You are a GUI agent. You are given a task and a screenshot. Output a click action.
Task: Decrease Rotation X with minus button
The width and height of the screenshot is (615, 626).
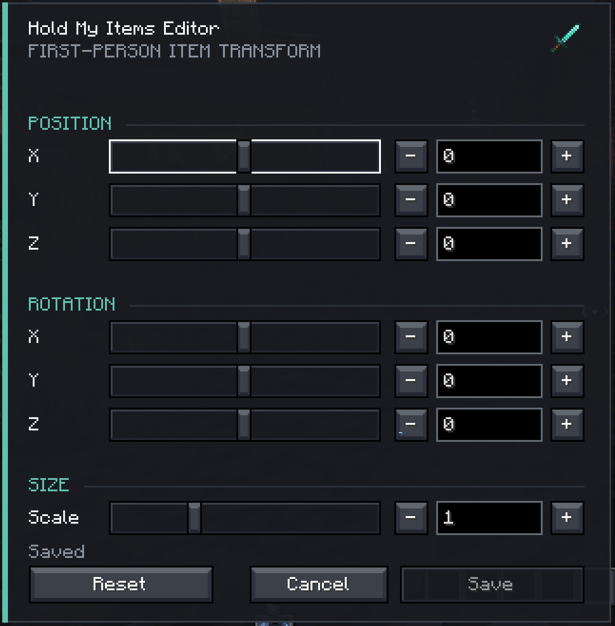[x=411, y=337]
